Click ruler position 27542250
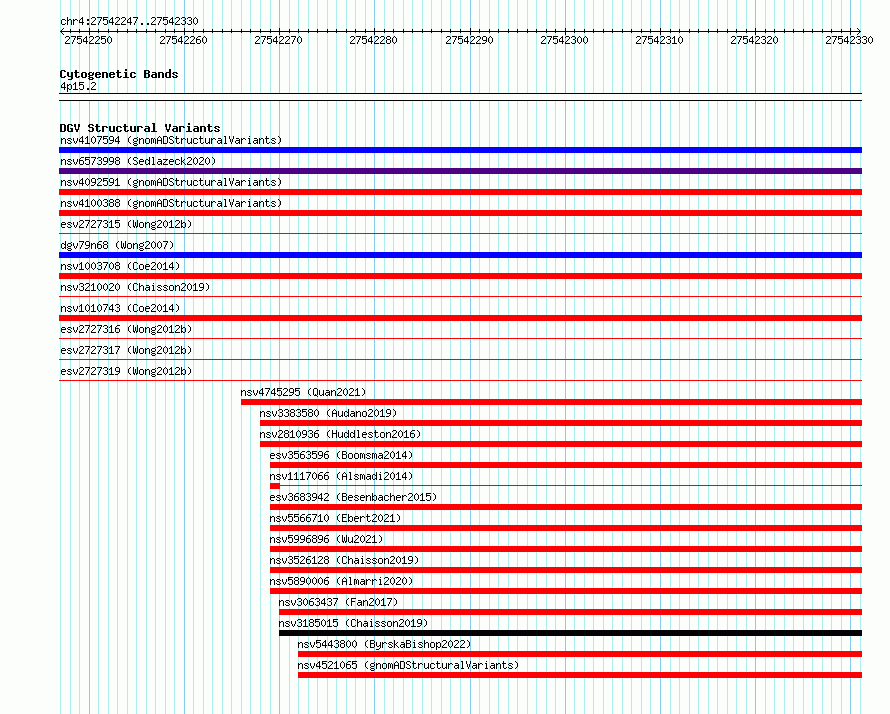Viewport: 890px width, 714px height. tap(89, 40)
